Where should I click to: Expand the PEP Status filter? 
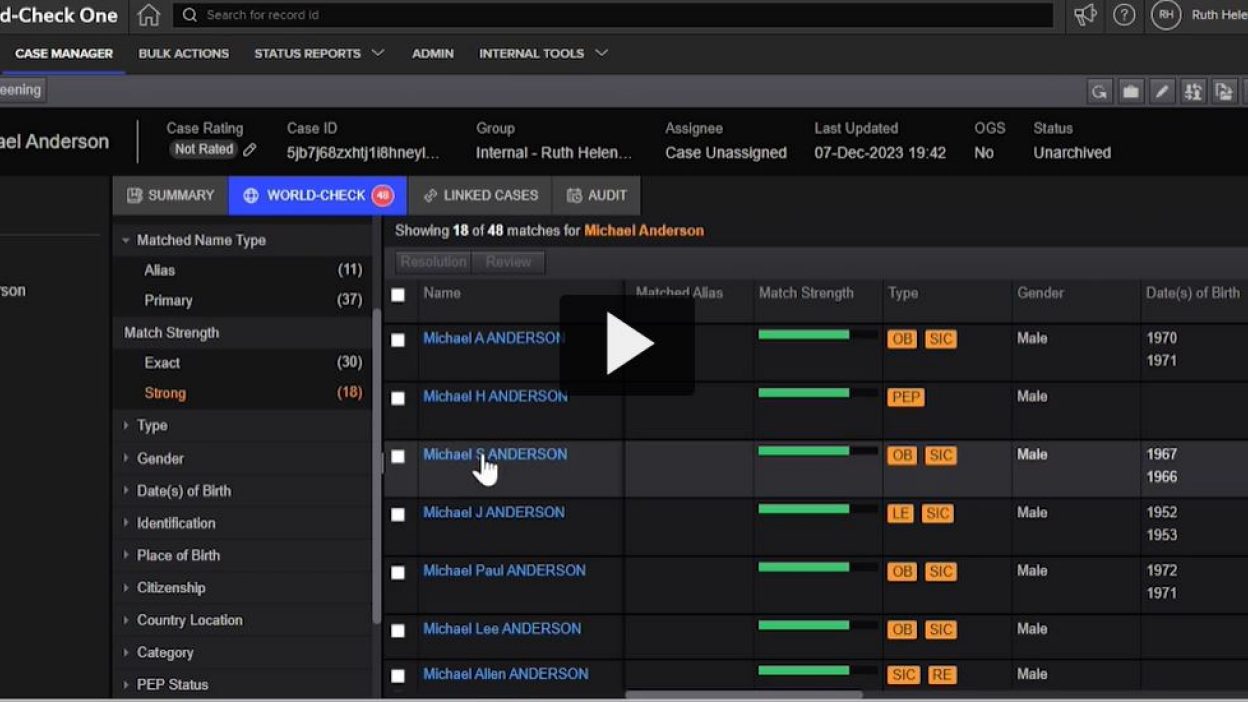click(172, 685)
